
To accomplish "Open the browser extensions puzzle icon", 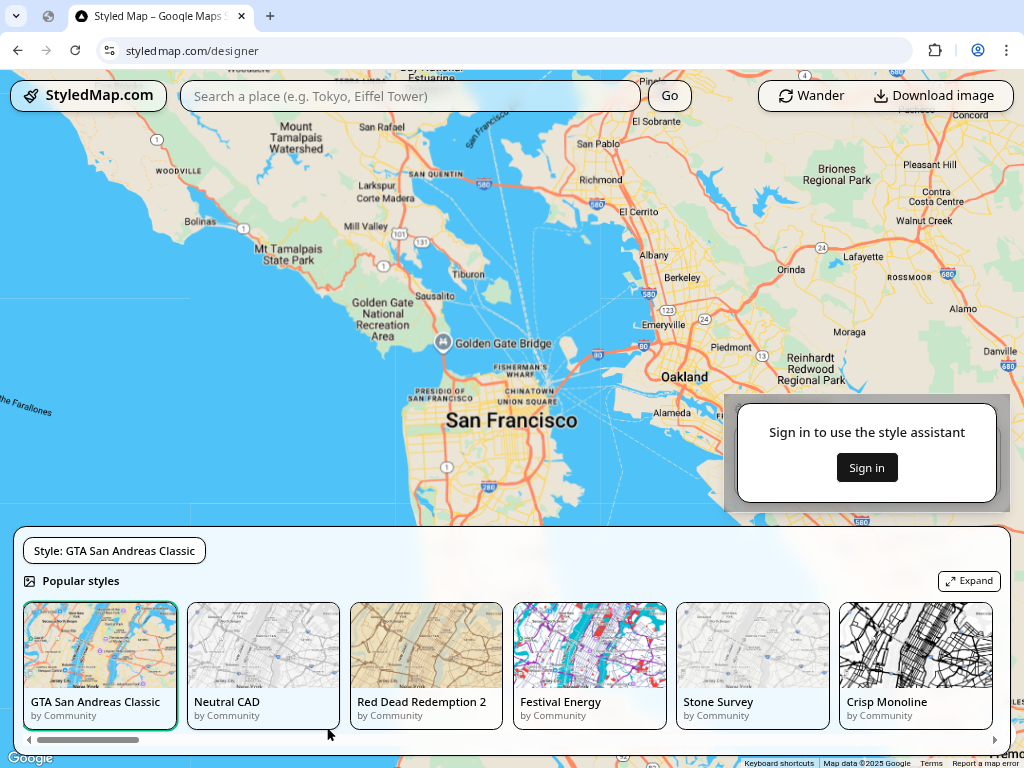I will coord(935,50).
